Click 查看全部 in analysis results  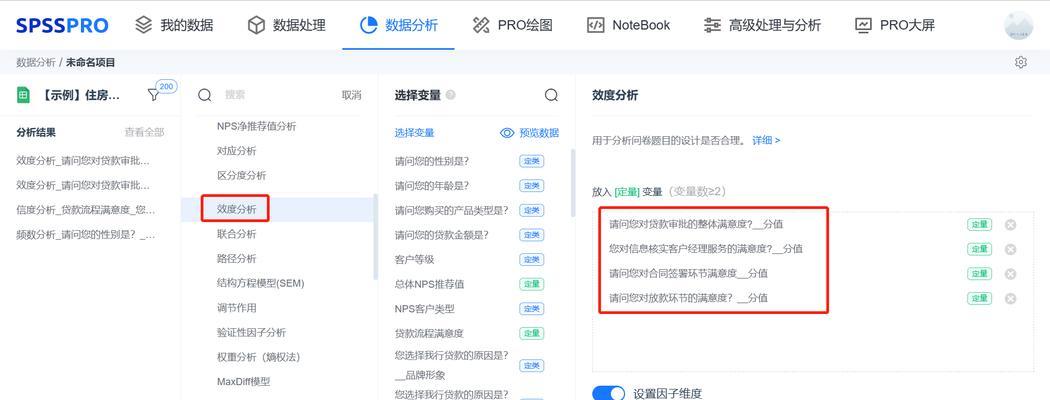[144, 133]
